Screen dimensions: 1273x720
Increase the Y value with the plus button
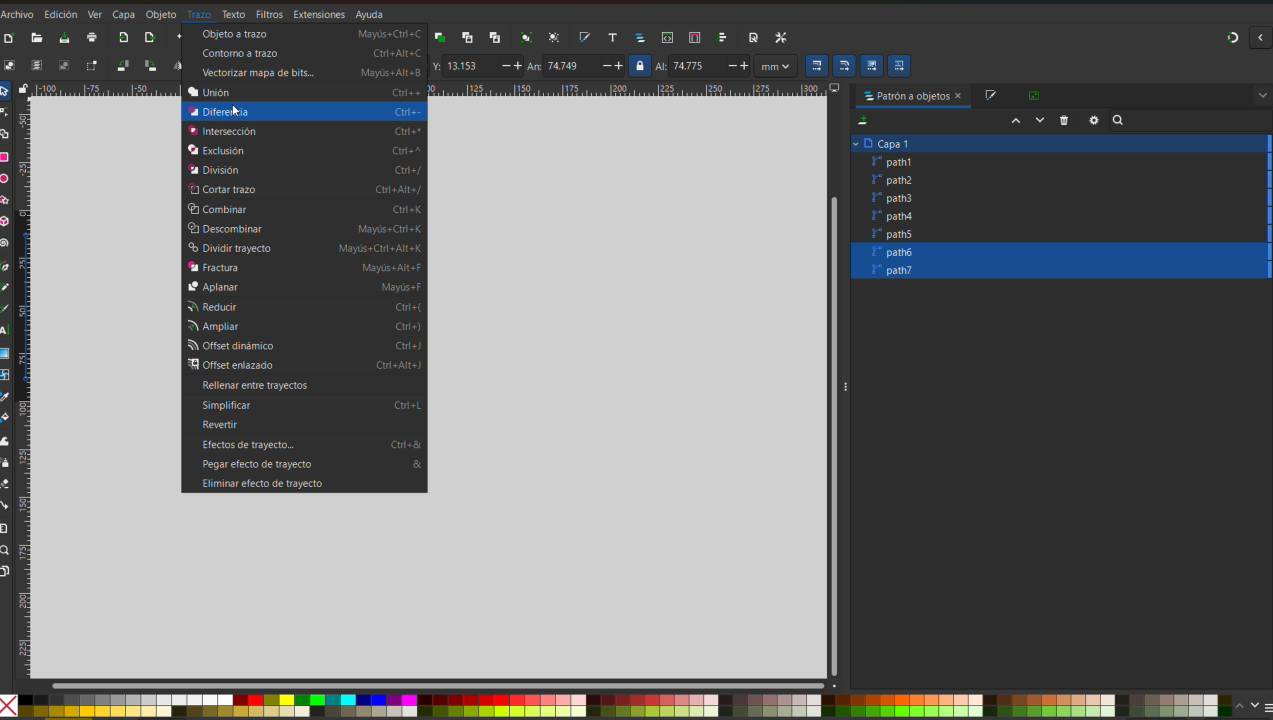pos(517,66)
